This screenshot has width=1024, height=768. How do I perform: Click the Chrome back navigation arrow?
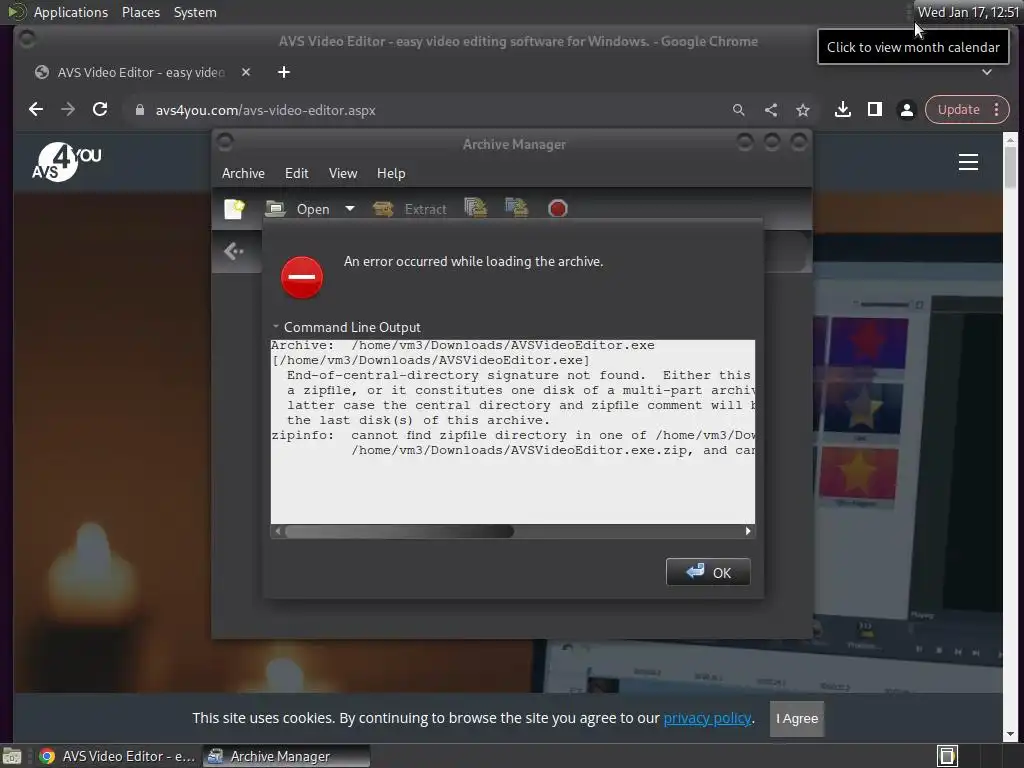point(36,110)
